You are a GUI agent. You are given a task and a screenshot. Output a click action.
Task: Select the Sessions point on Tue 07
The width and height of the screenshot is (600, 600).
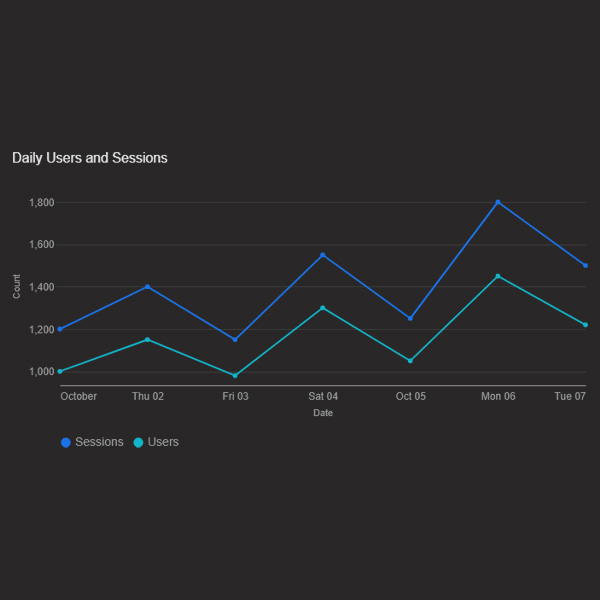point(585,266)
